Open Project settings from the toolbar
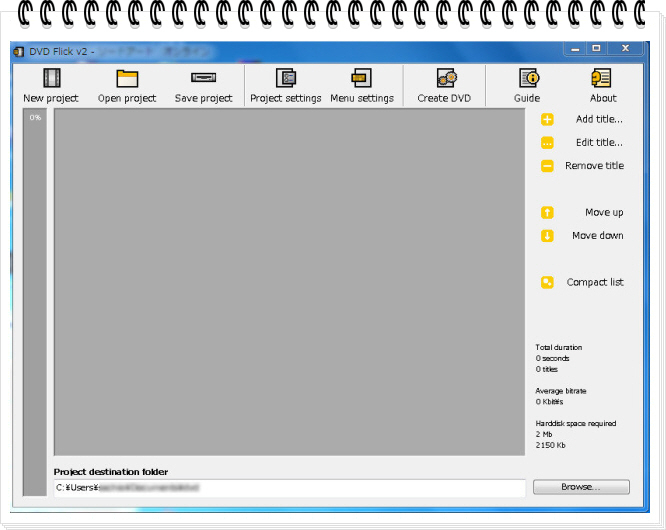Viewport: 666px width, 530px height. pos(286,86)
